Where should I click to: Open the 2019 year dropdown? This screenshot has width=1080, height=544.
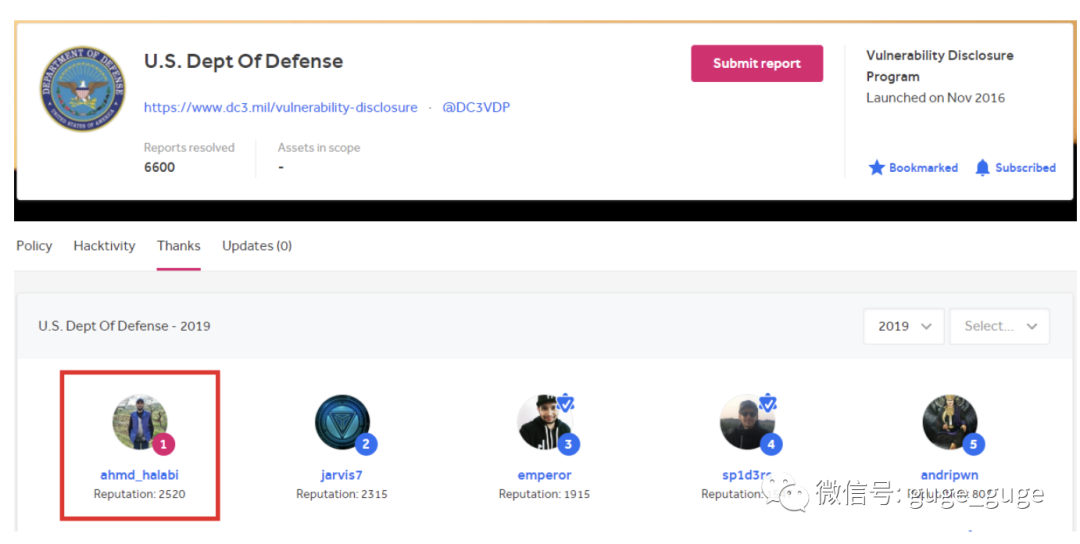coord(904,326)
